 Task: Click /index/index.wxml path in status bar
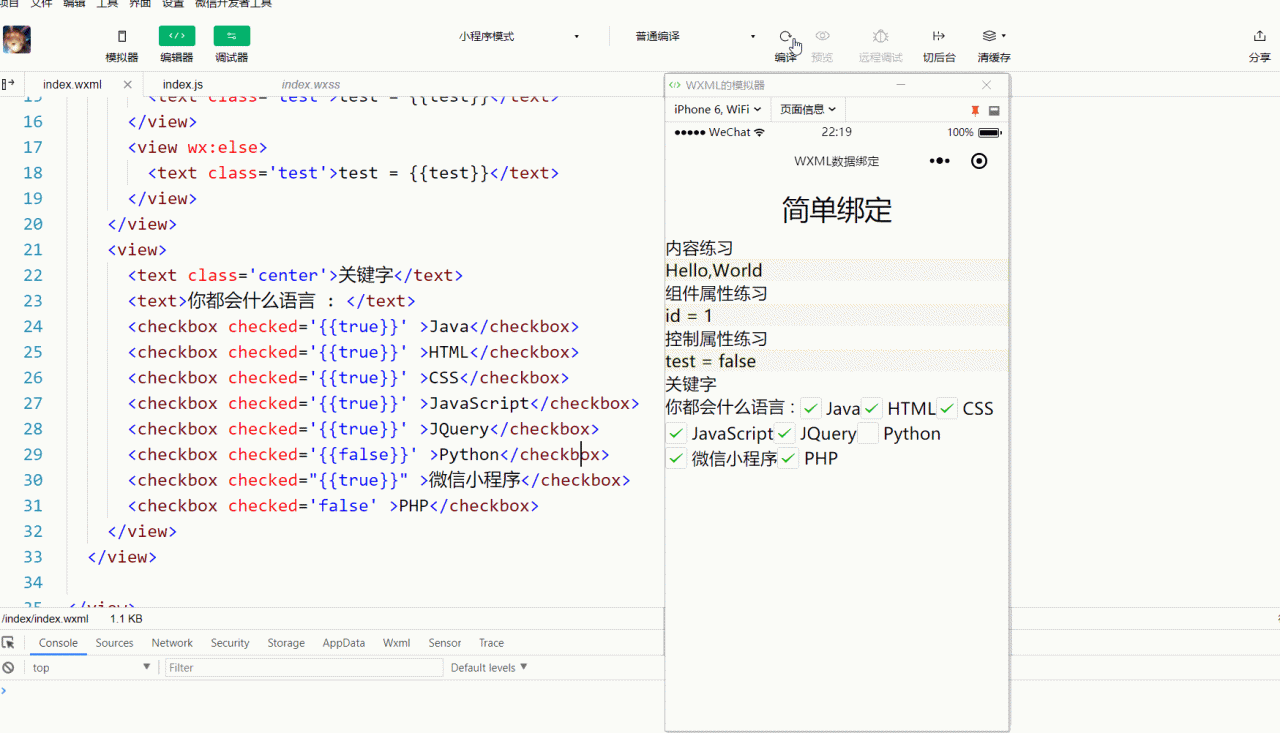click(45, 619)
